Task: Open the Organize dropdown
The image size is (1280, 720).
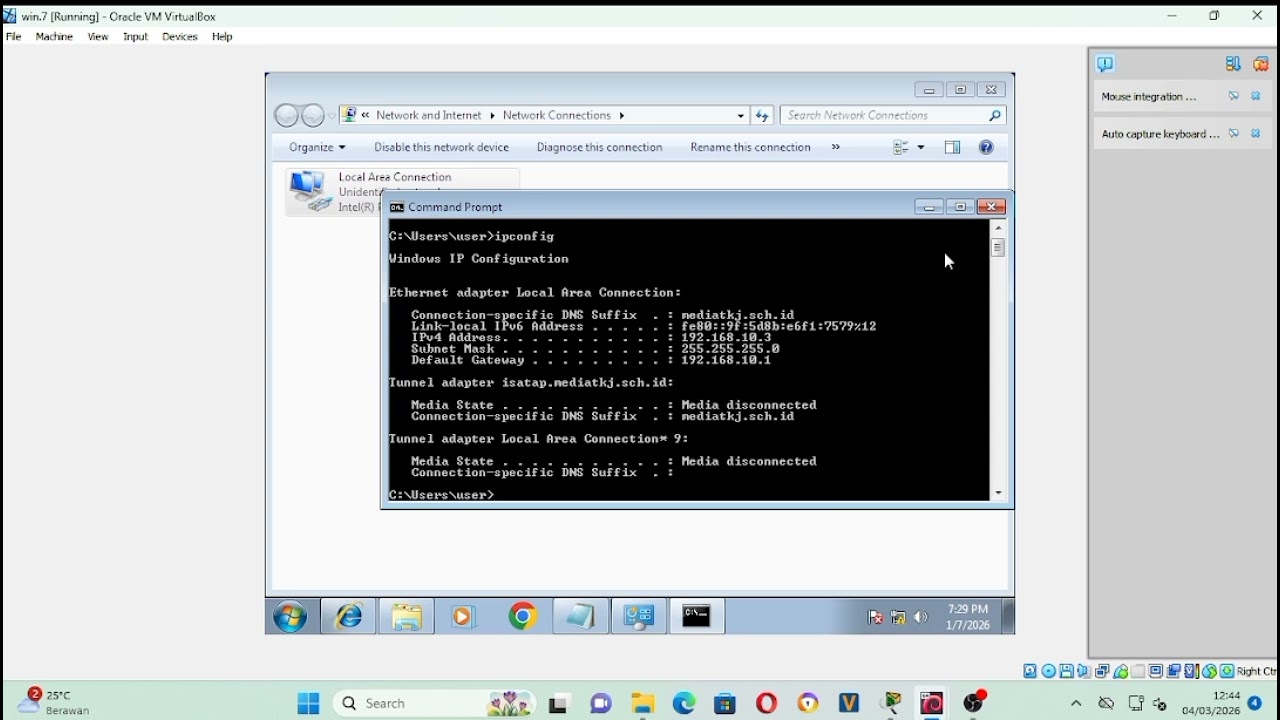Action: click(317, 148)
